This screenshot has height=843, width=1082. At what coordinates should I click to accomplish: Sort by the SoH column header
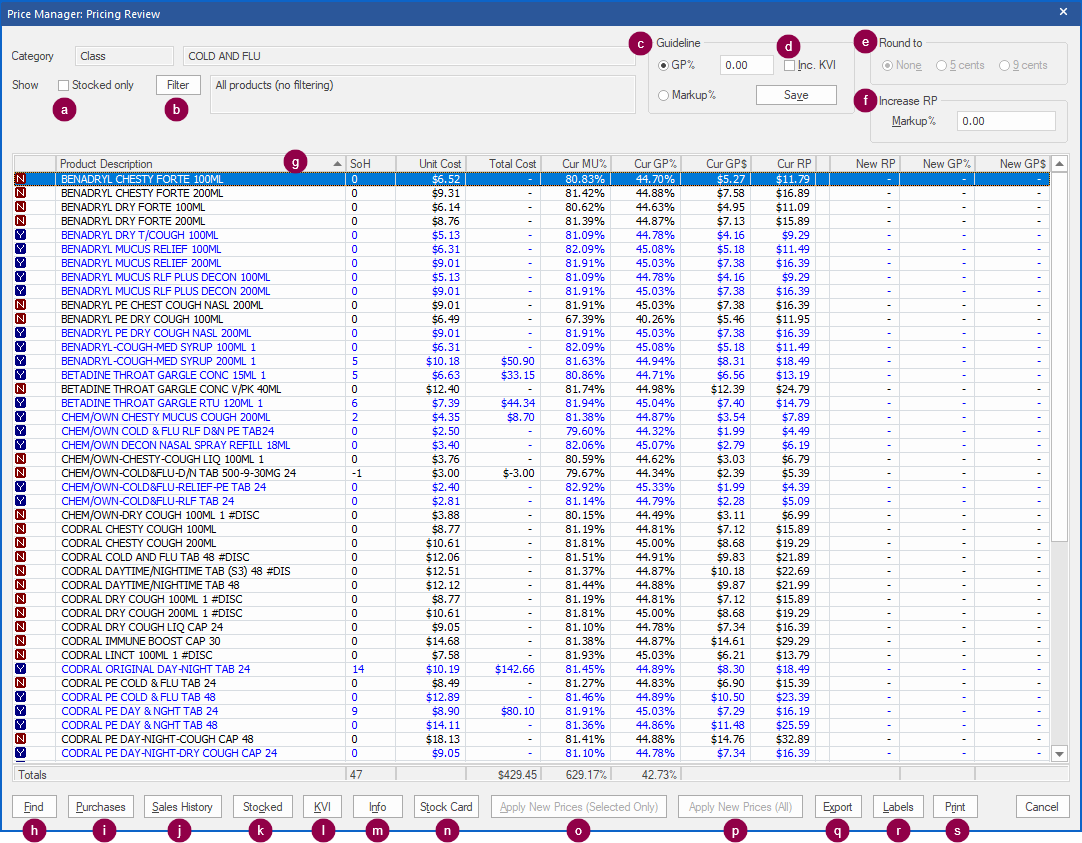(x=371, y=163)
